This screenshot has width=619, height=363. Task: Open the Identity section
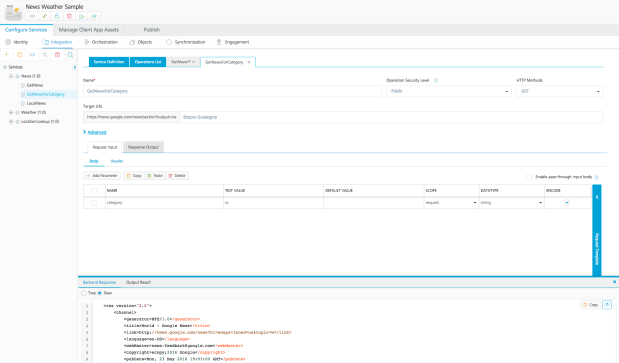pos(17,42)
